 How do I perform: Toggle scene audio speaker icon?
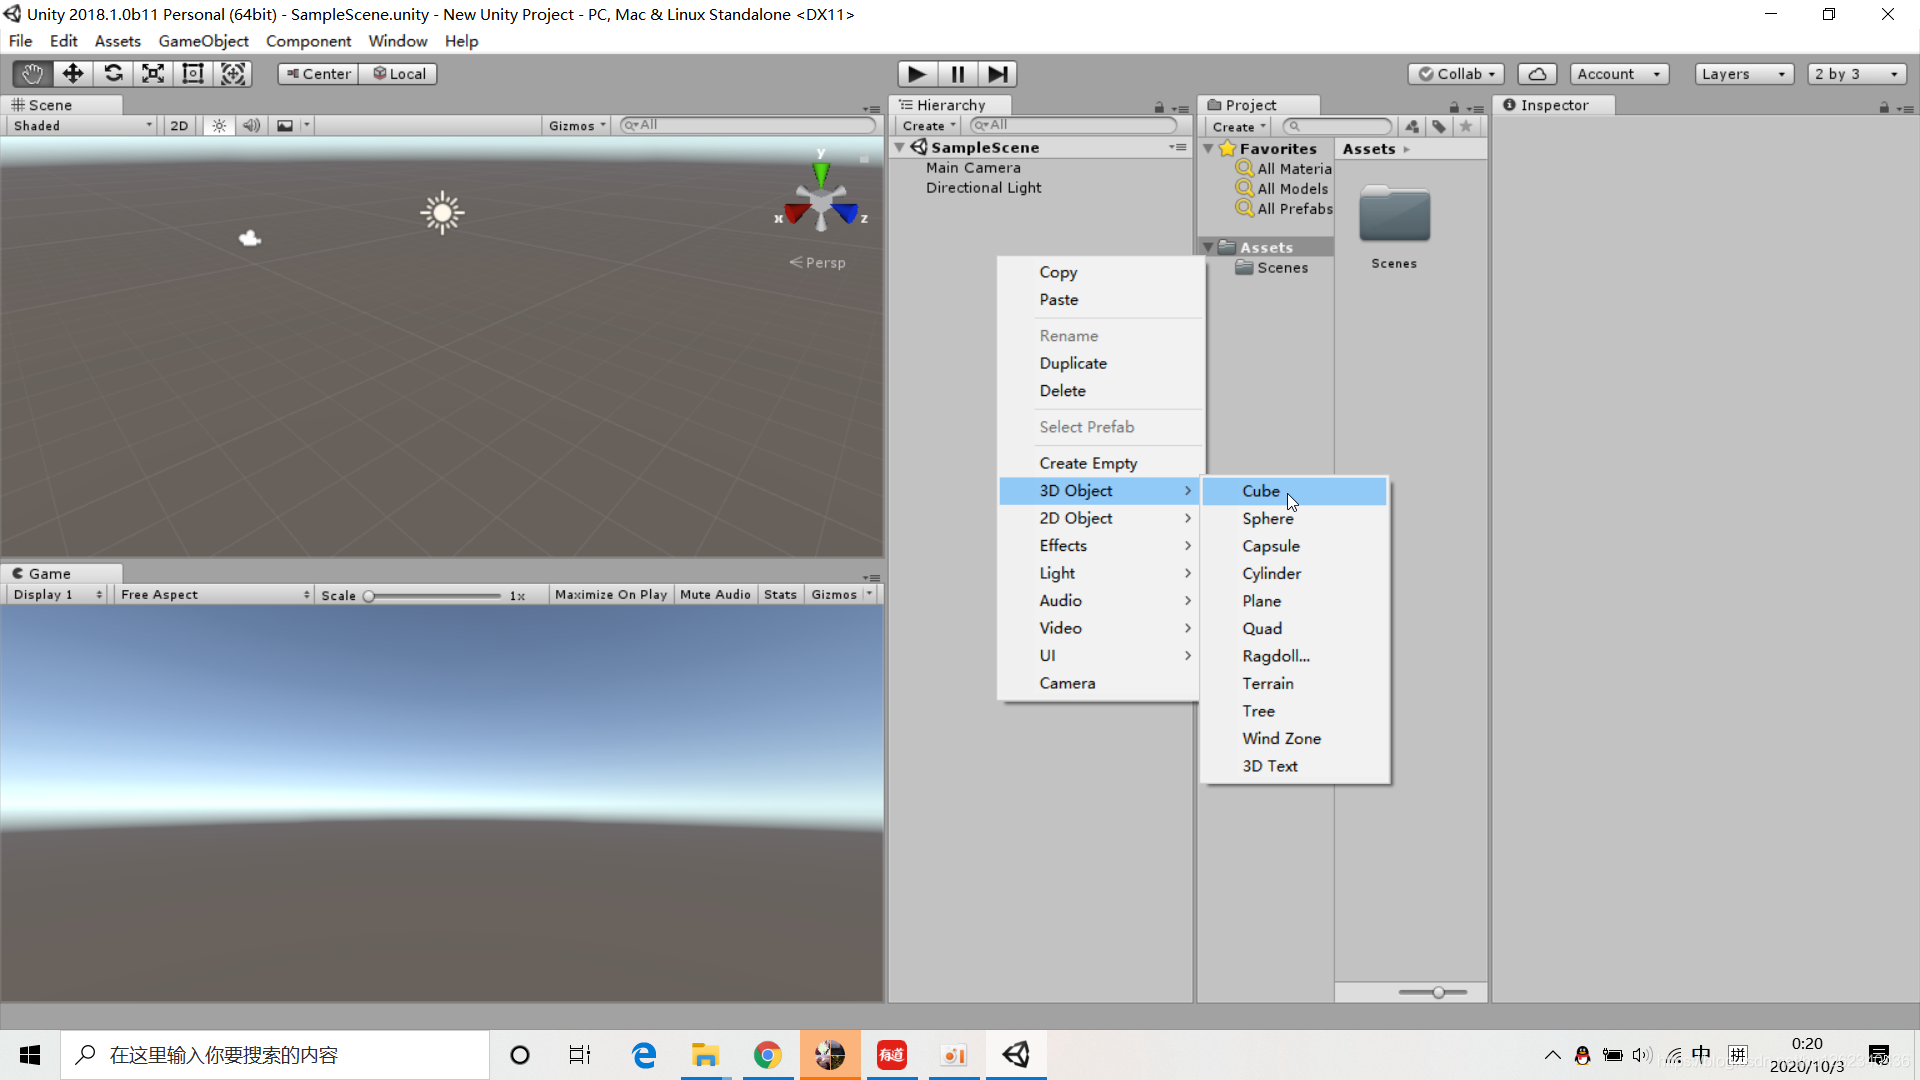click(x=251, y=126)
